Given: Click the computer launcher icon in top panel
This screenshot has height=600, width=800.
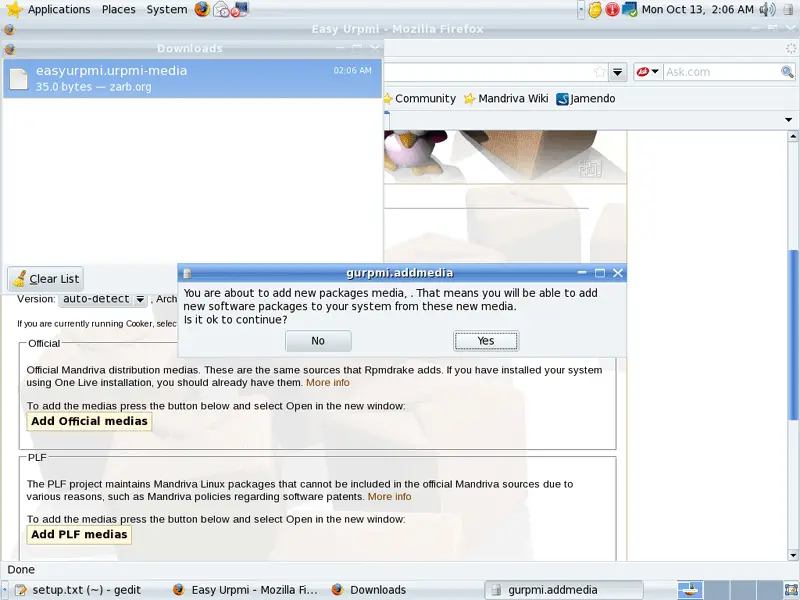Looking at the screenshot, I should tap(239, 9).
